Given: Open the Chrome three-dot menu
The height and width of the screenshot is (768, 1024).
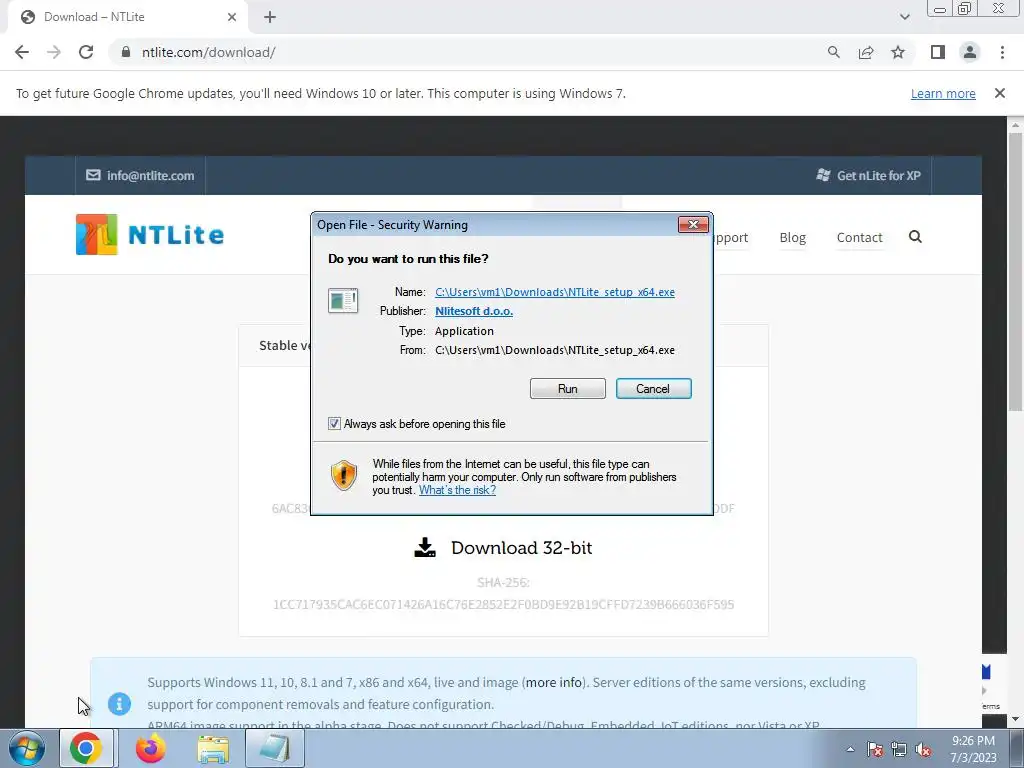Looking at the screenshot, I should [1002, 52].
